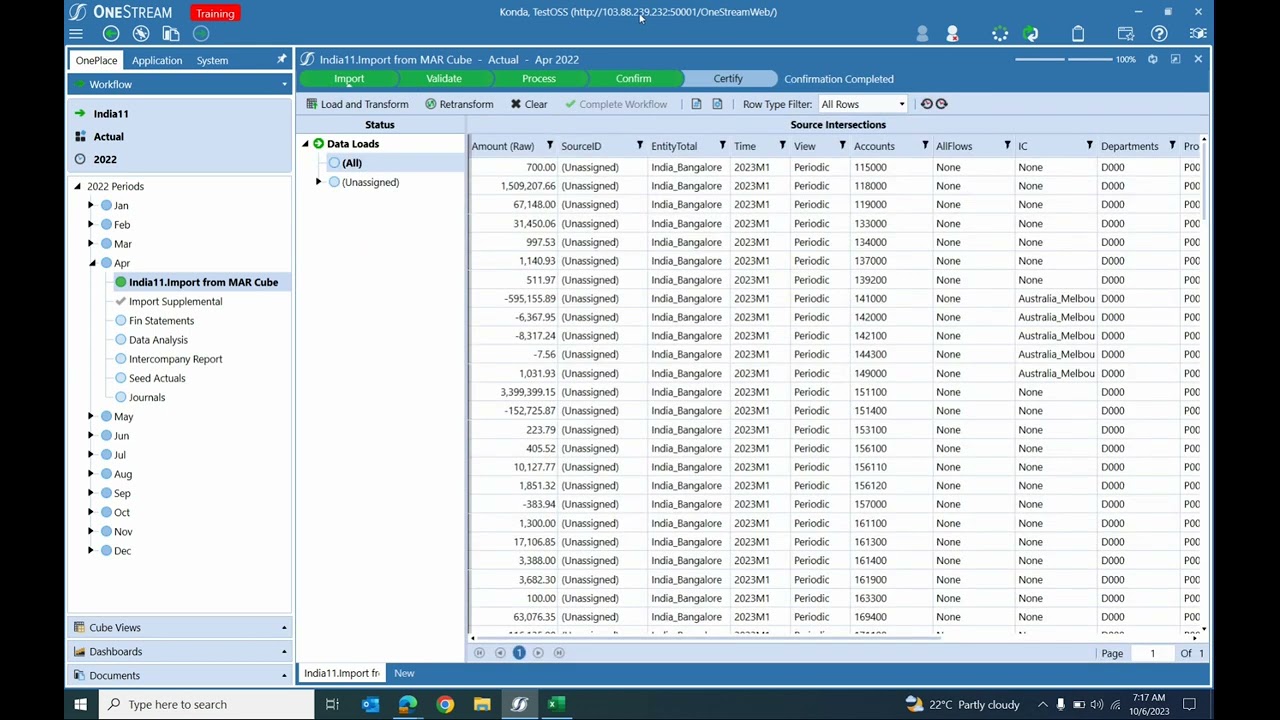Click the Clear button
The image size is (1280, 720).
[x=529, y=104]
